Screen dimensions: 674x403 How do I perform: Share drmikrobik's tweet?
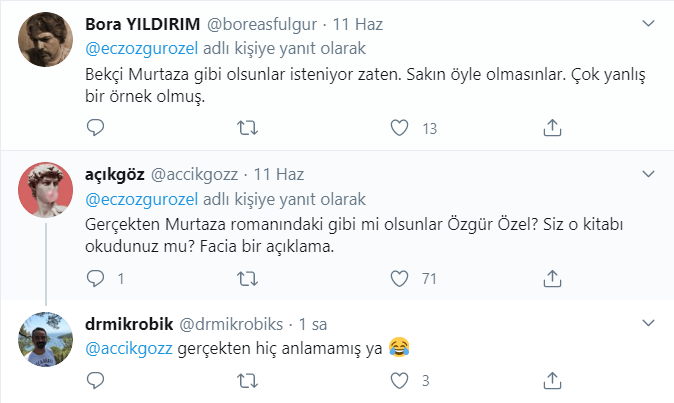(553, 380)
